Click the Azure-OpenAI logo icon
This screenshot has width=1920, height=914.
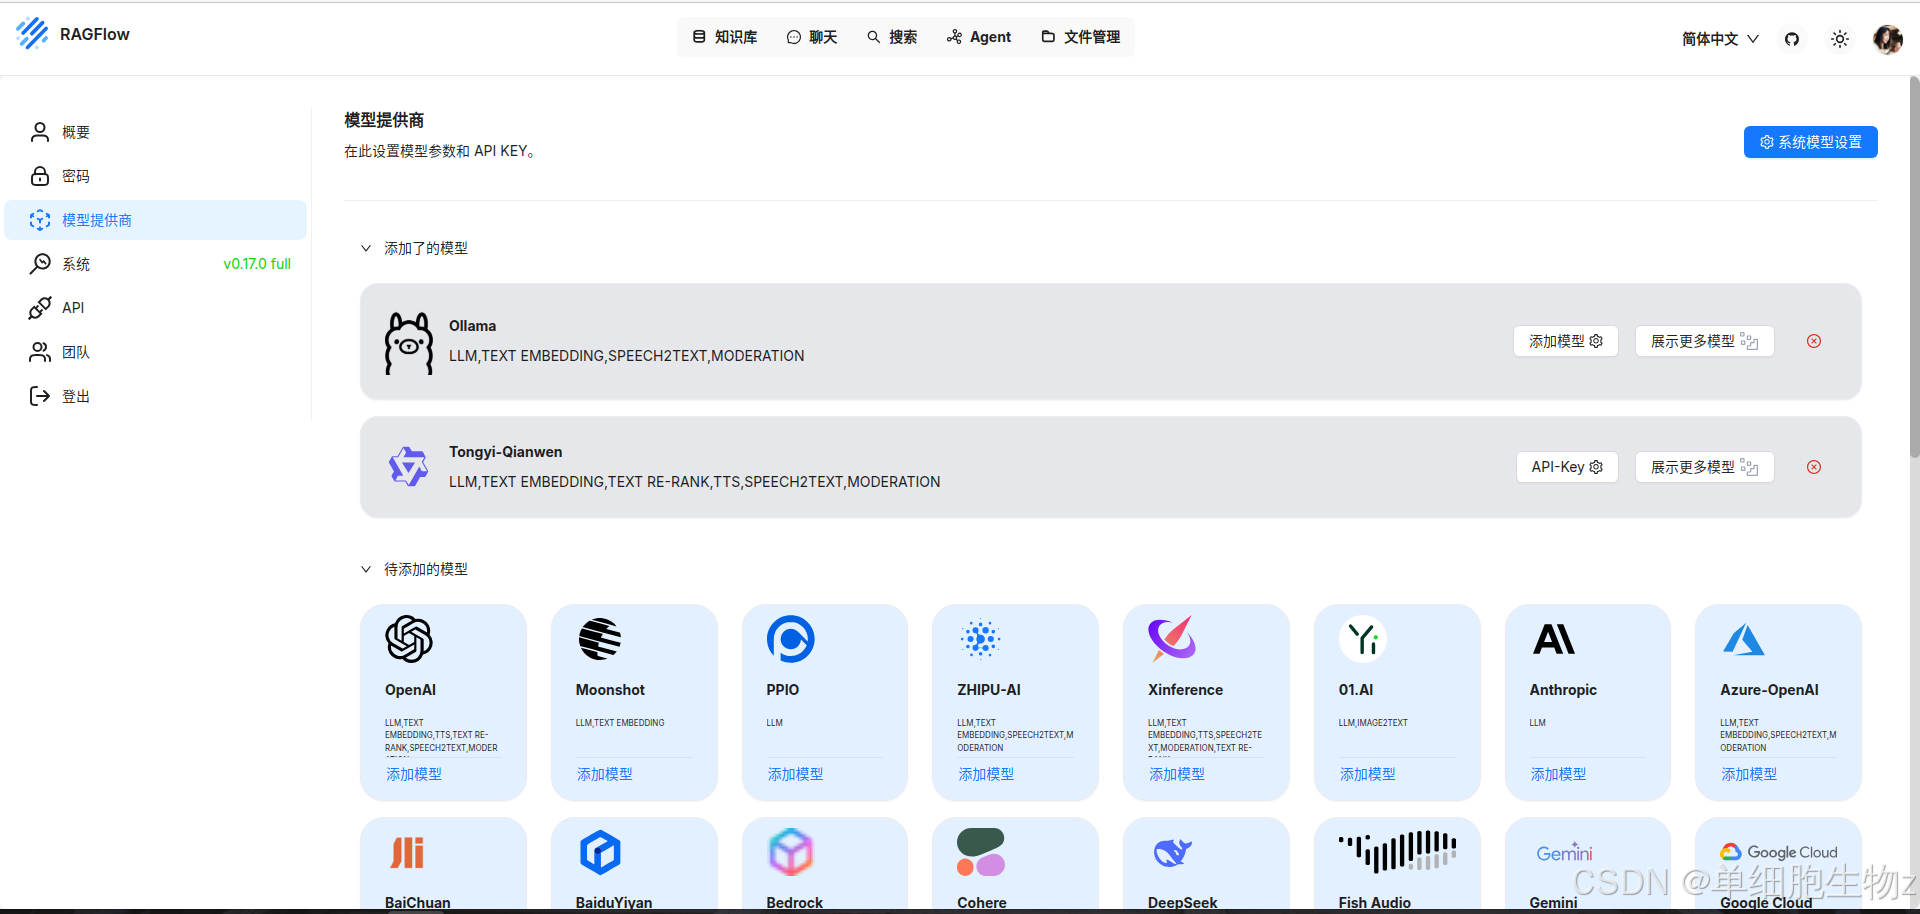pyautogui.click(x=1744, y=639)
